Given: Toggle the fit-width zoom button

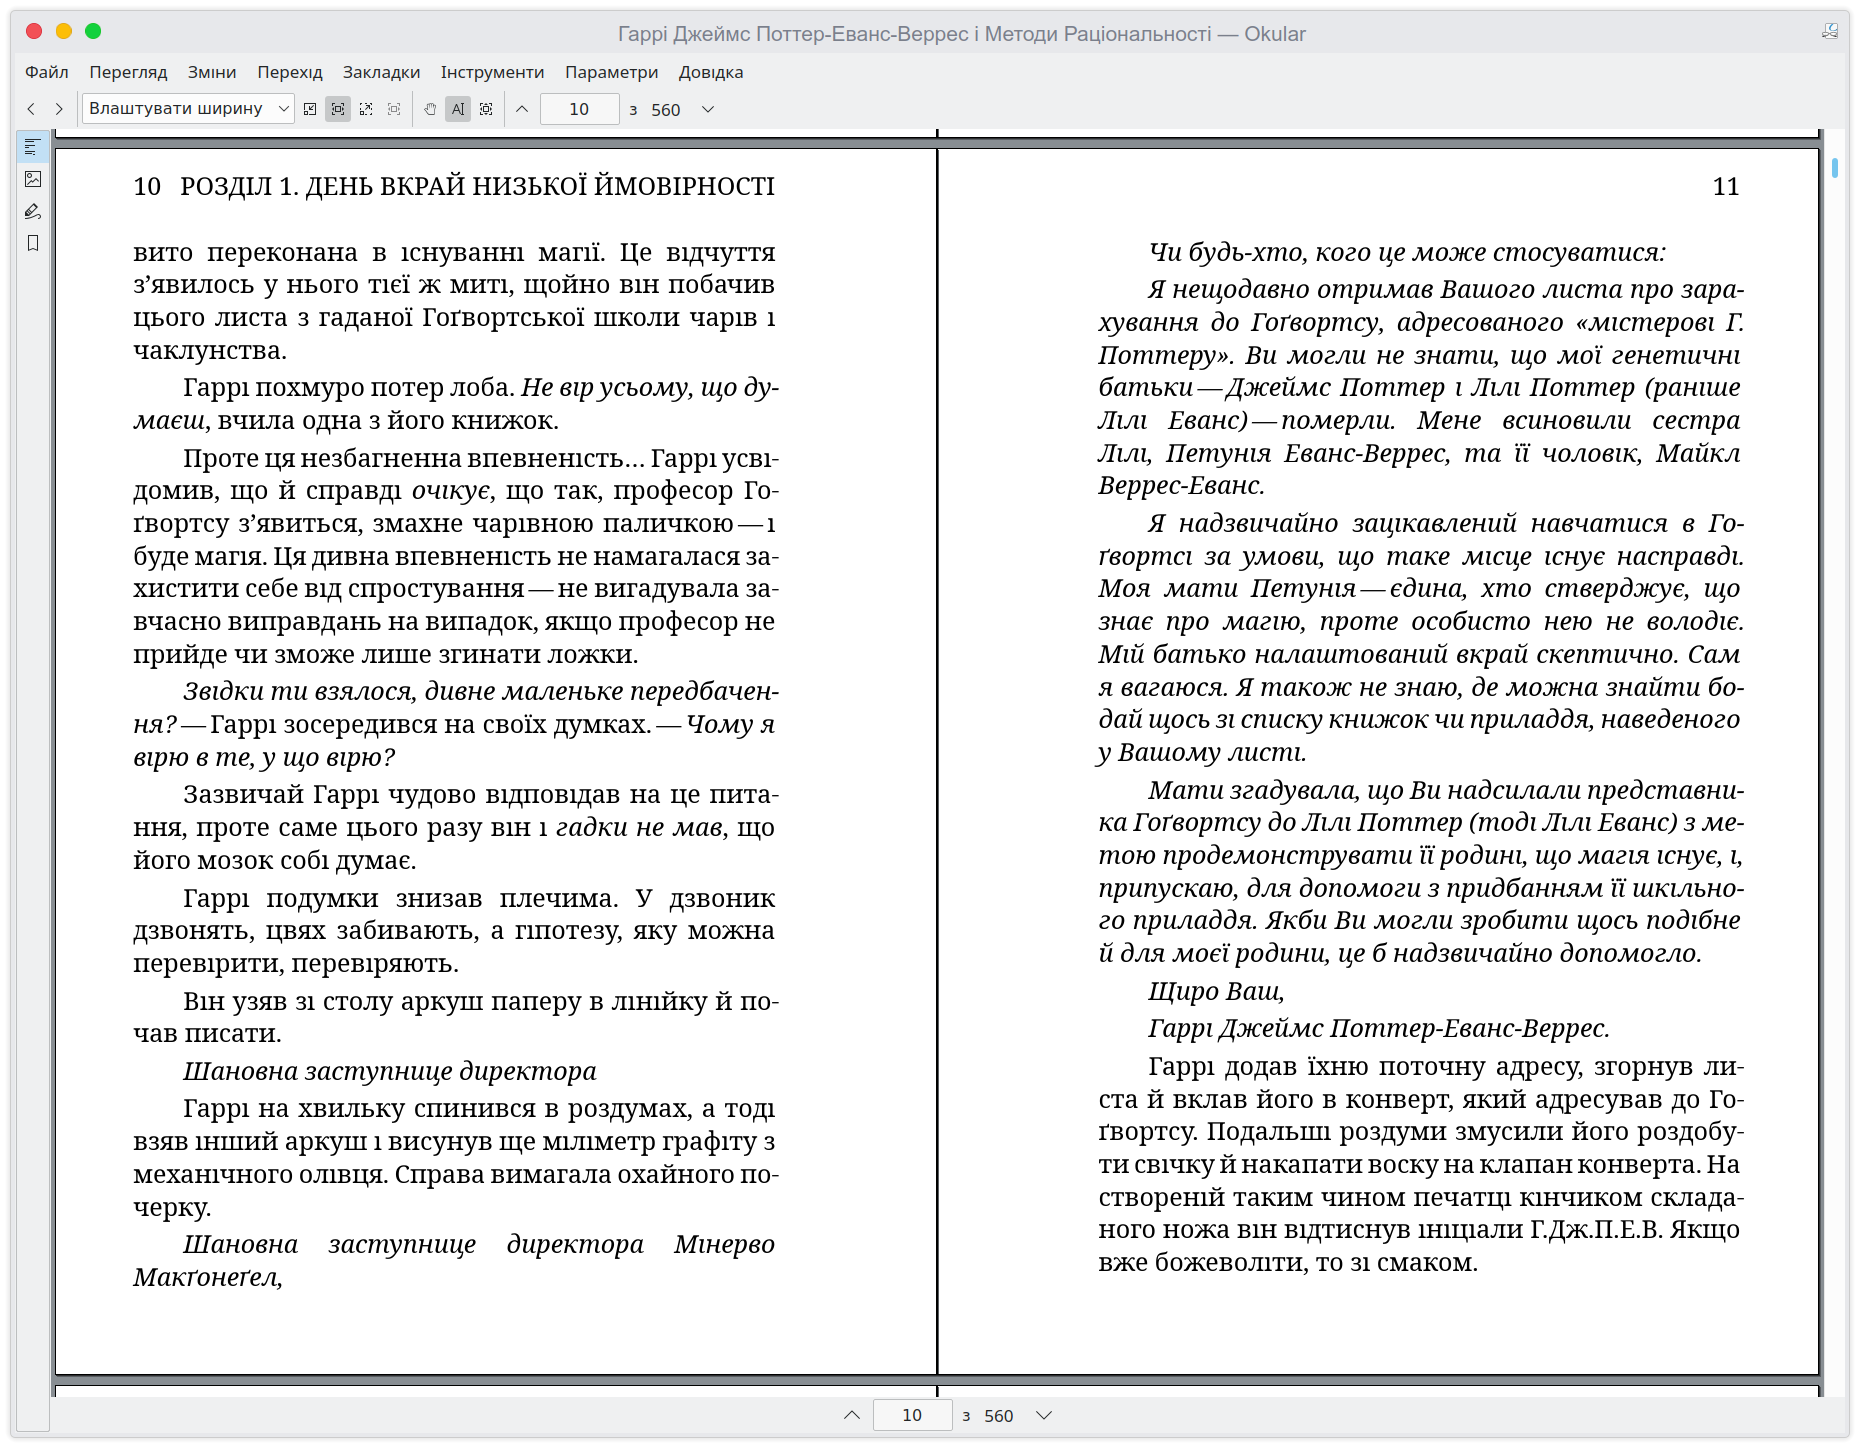Looking at the screenshot, I should pyautogui.click(x=338, y=109).
